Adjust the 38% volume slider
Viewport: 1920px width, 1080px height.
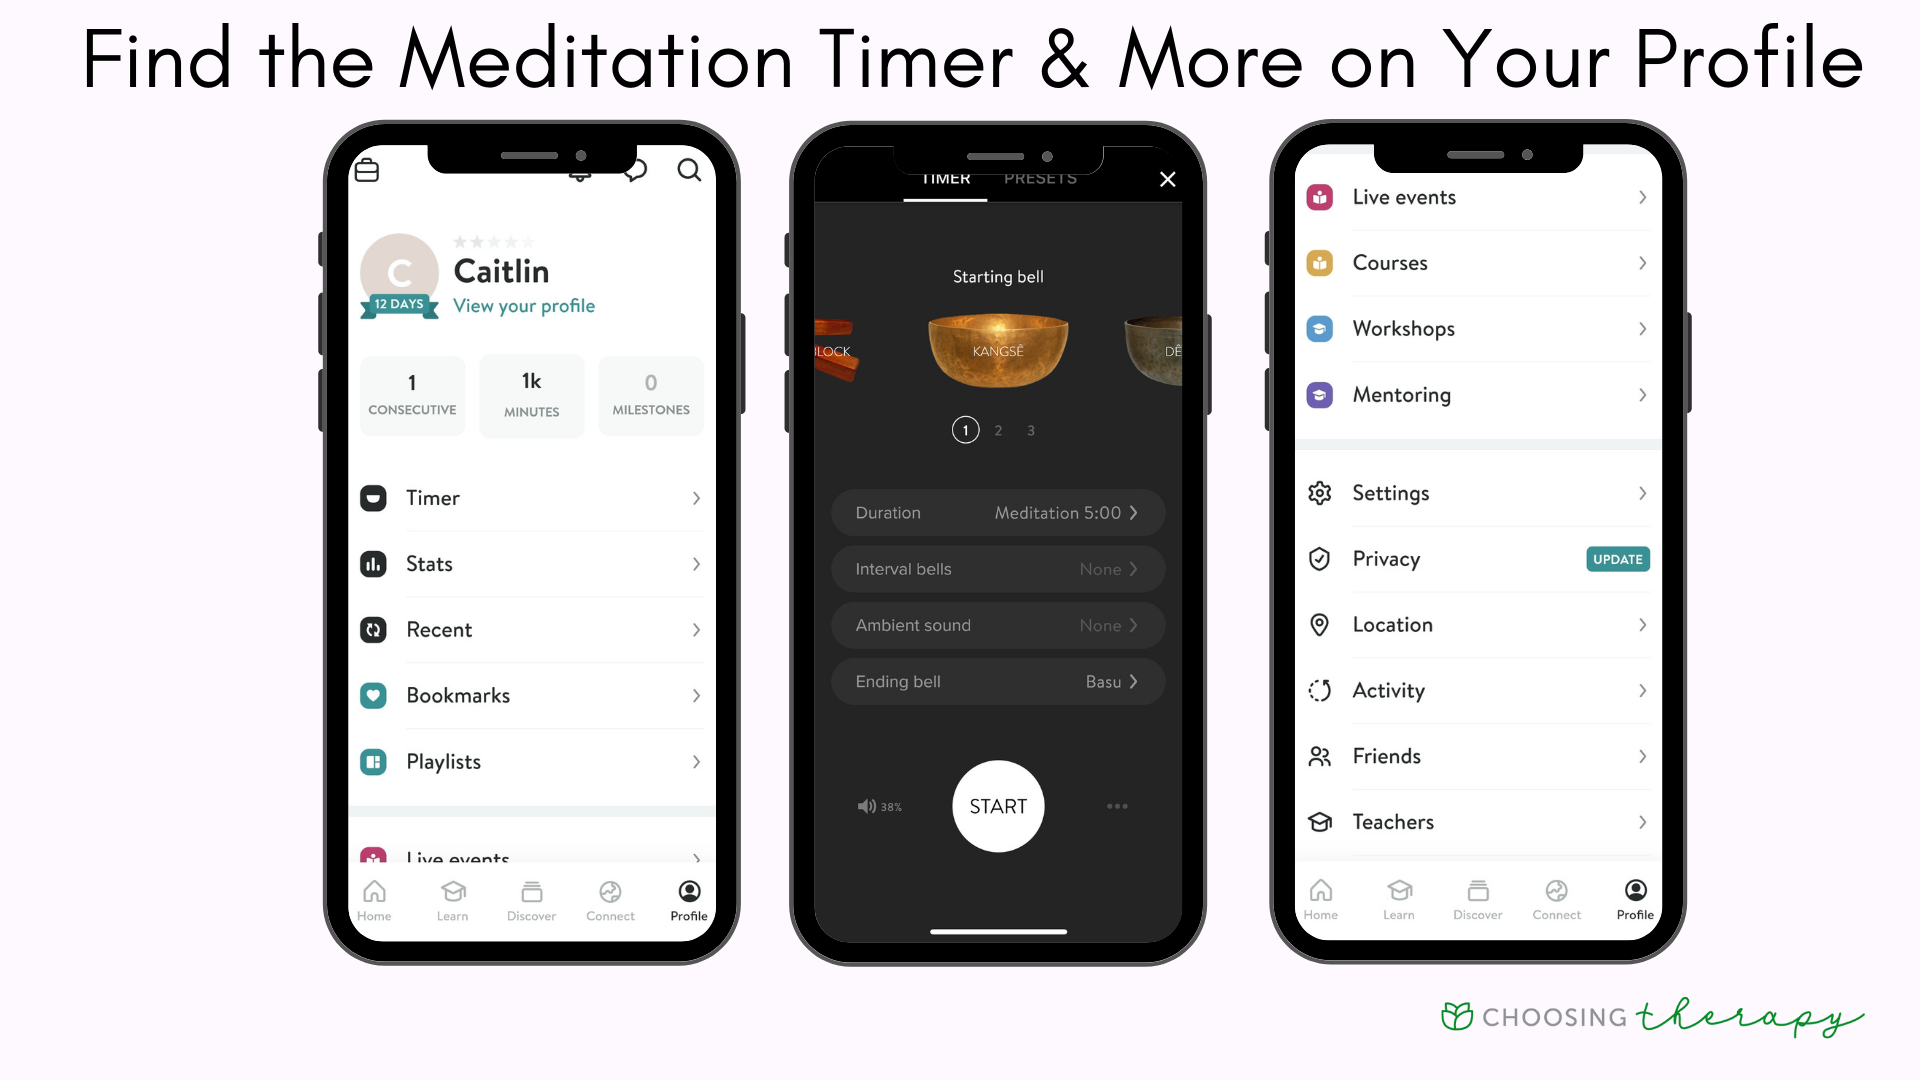coord(877,807)
